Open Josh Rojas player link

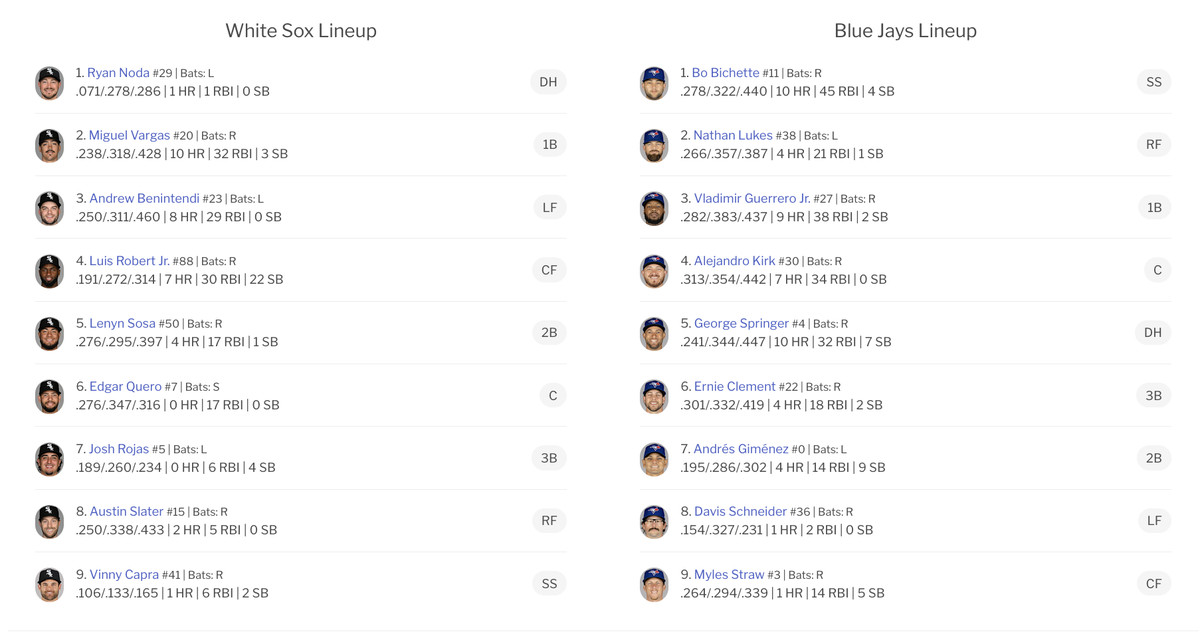pyautogui.click(x=118, y=449)
